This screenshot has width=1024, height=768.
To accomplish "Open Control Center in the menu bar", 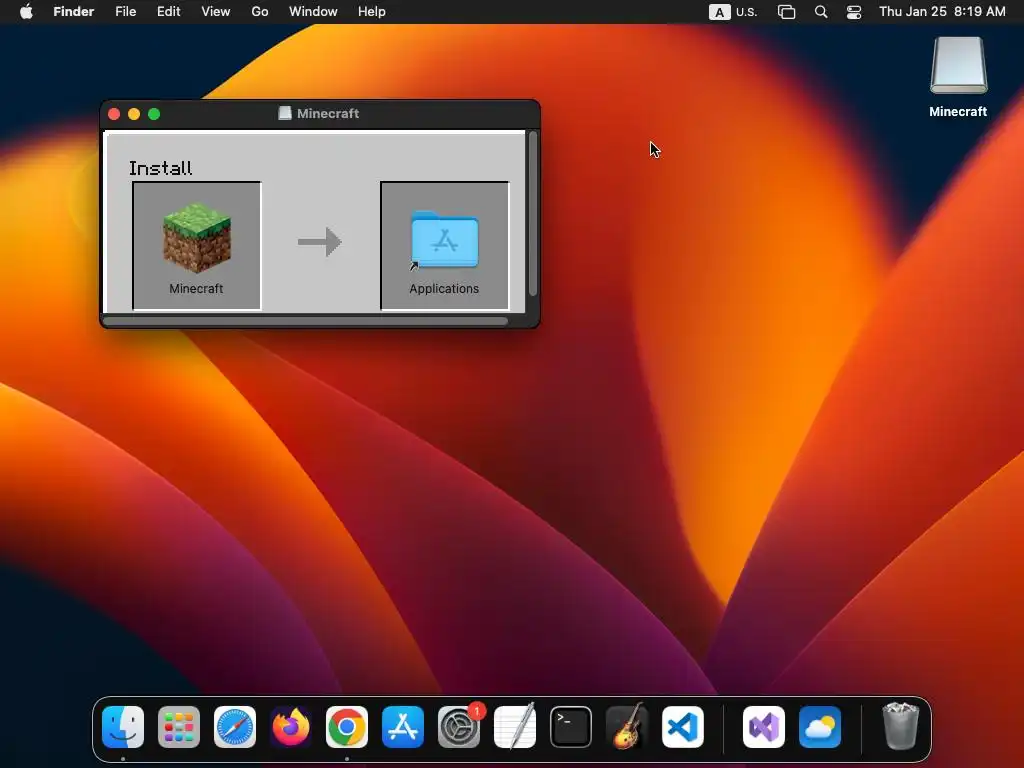I will [x=854, y=12].
